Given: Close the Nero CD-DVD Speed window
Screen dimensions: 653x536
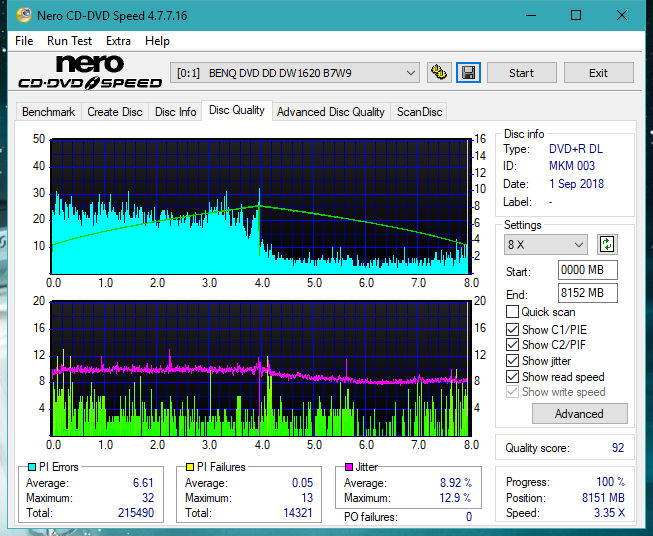Looking at the screenshot, I should tap(622, 15).
